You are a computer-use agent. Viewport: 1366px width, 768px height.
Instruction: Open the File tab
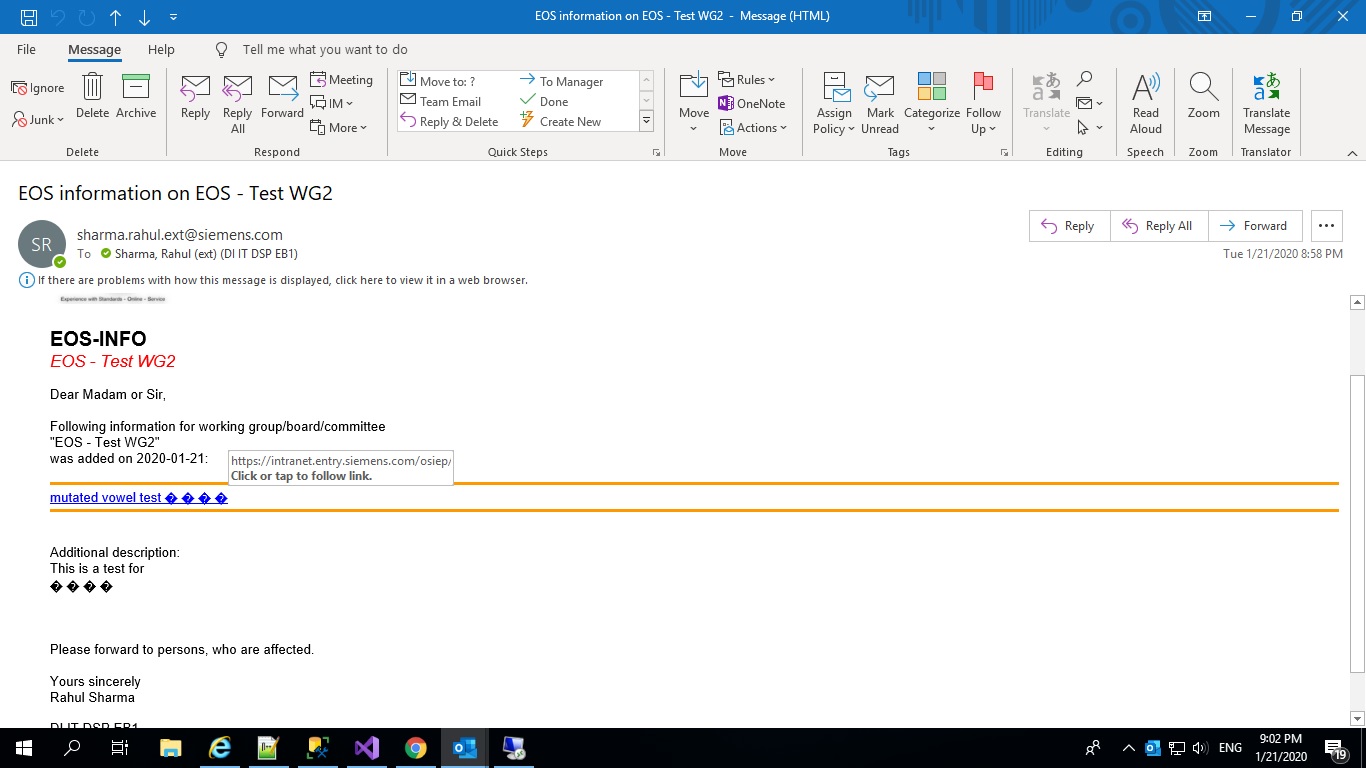point(26,49)
